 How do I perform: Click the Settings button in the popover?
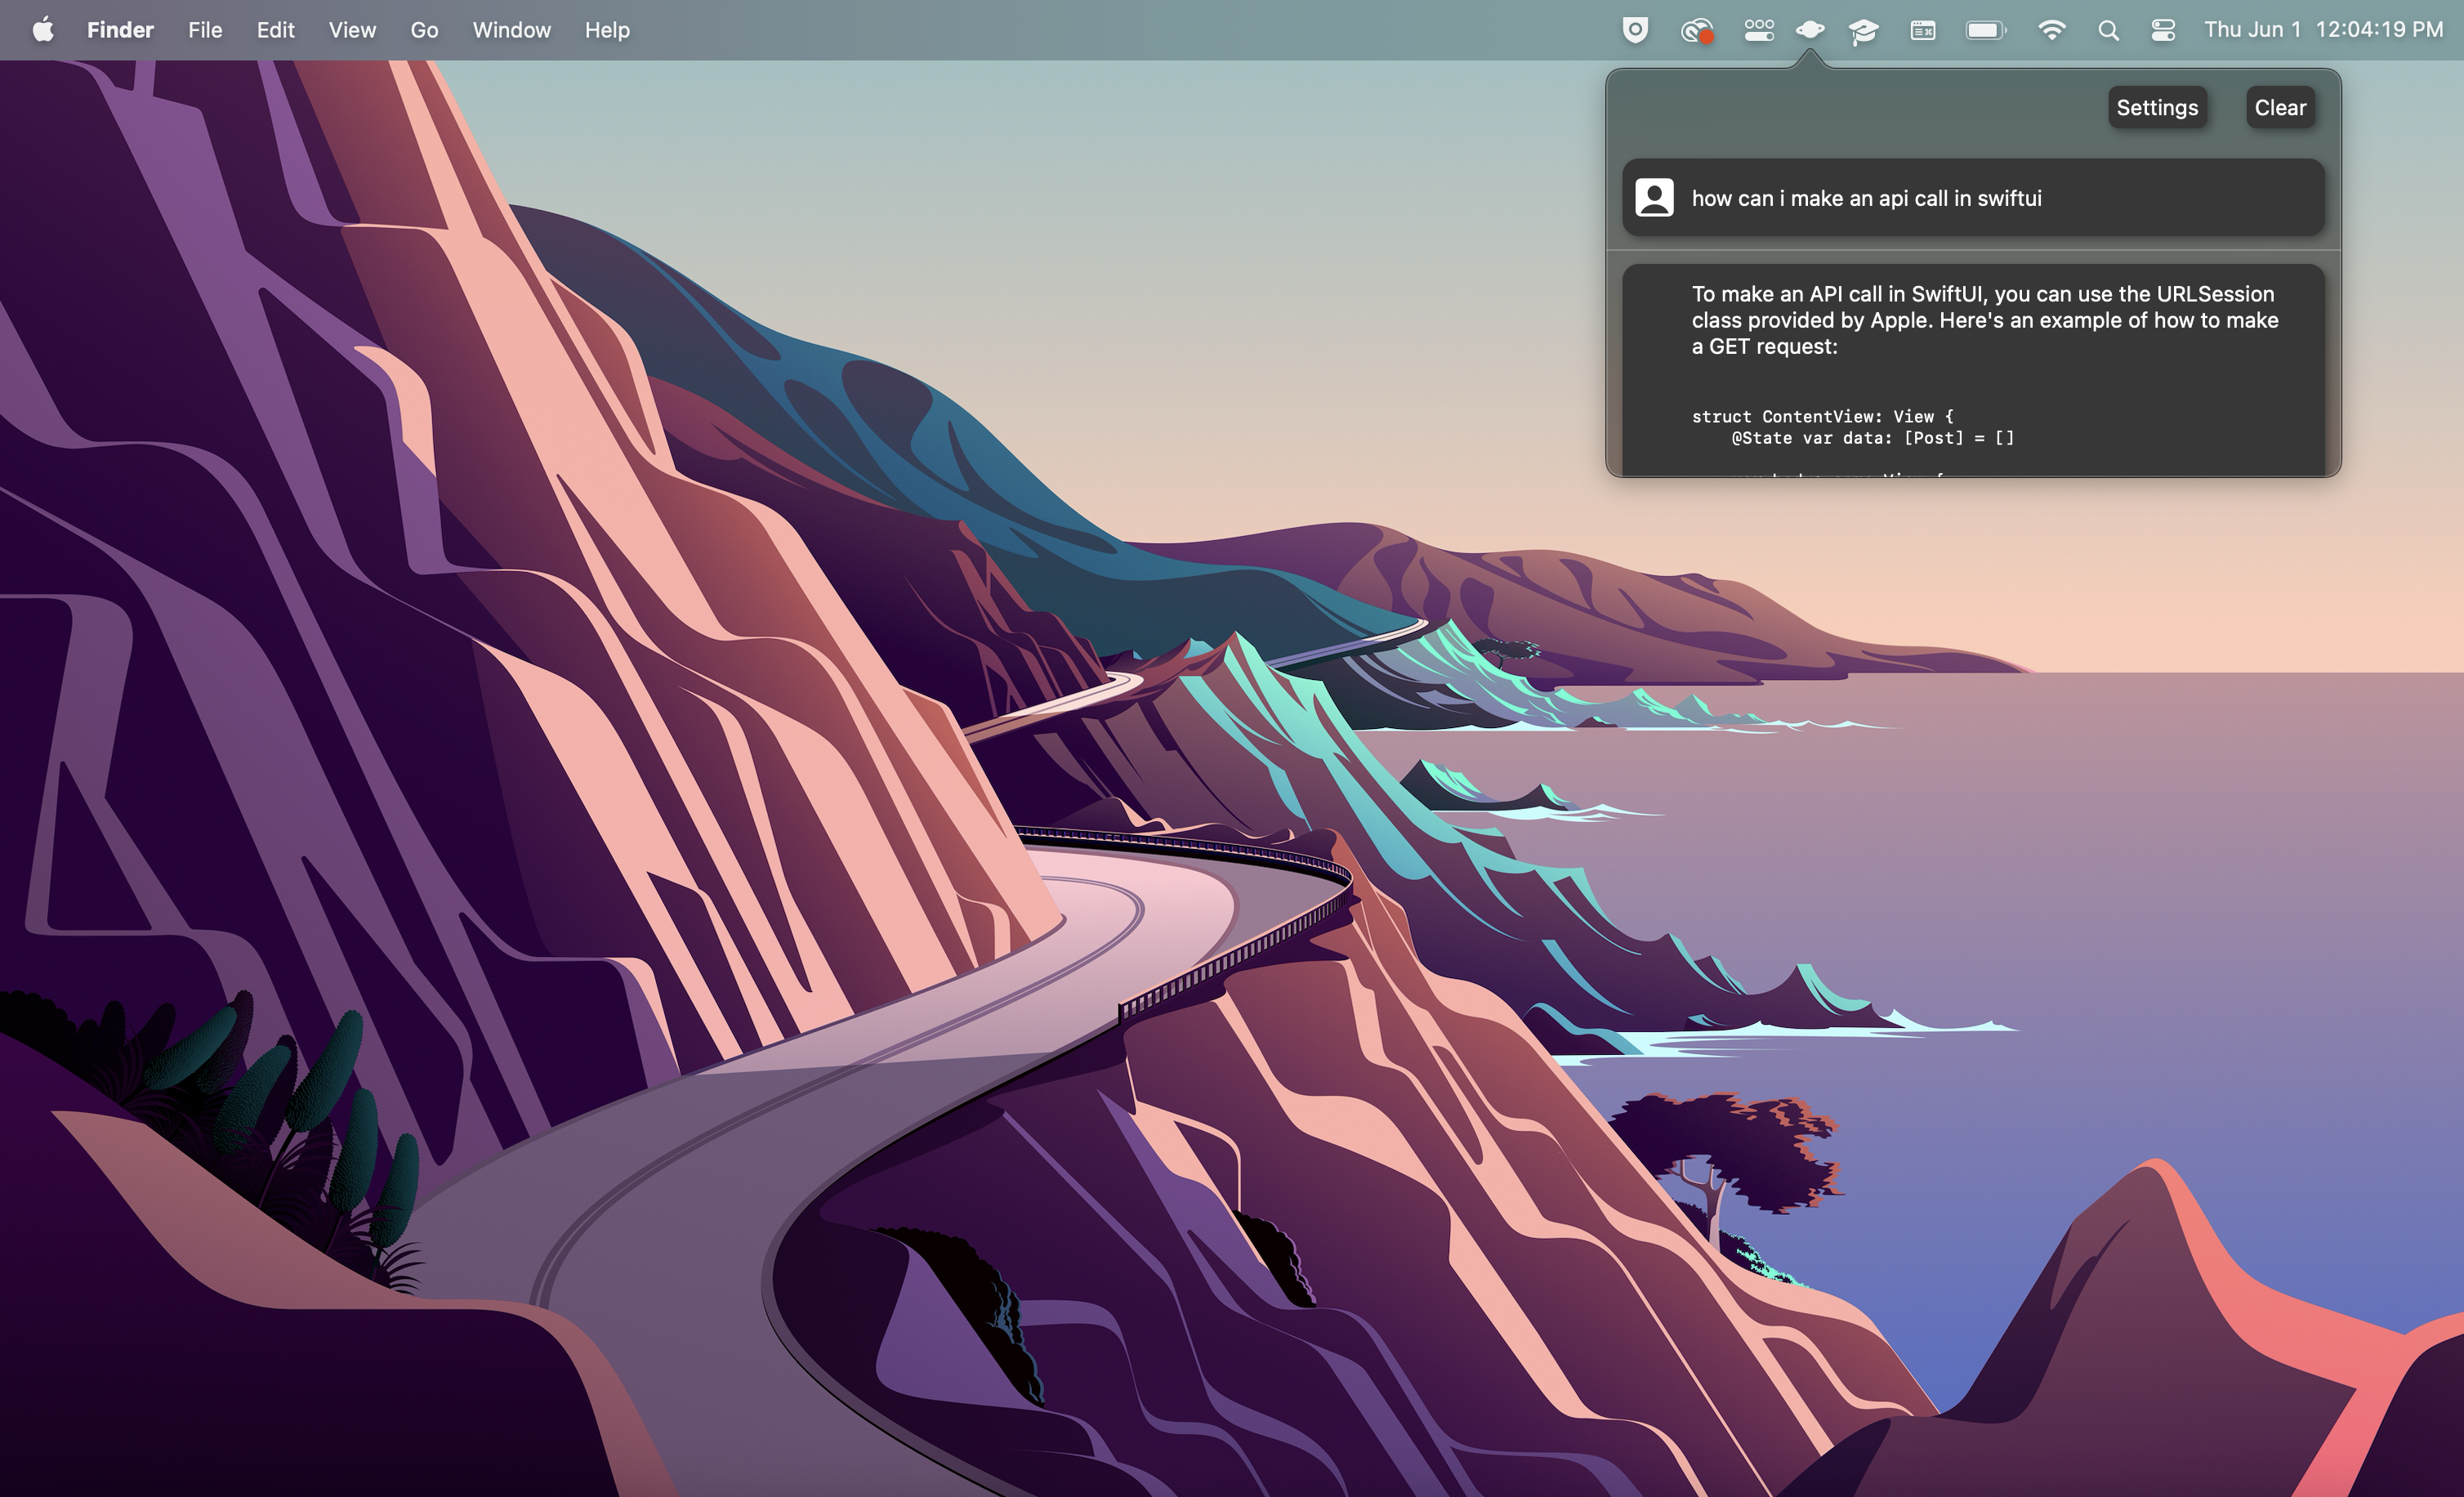(x=2157, y=108)
